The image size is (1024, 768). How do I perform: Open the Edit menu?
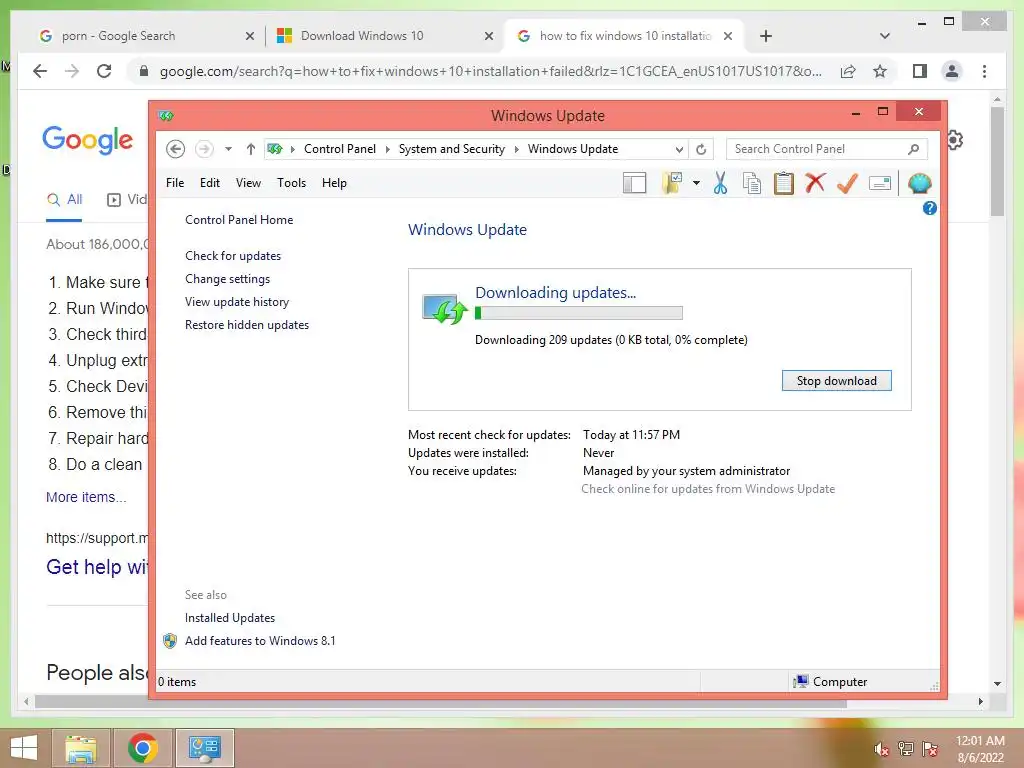(x=210, y=183)
